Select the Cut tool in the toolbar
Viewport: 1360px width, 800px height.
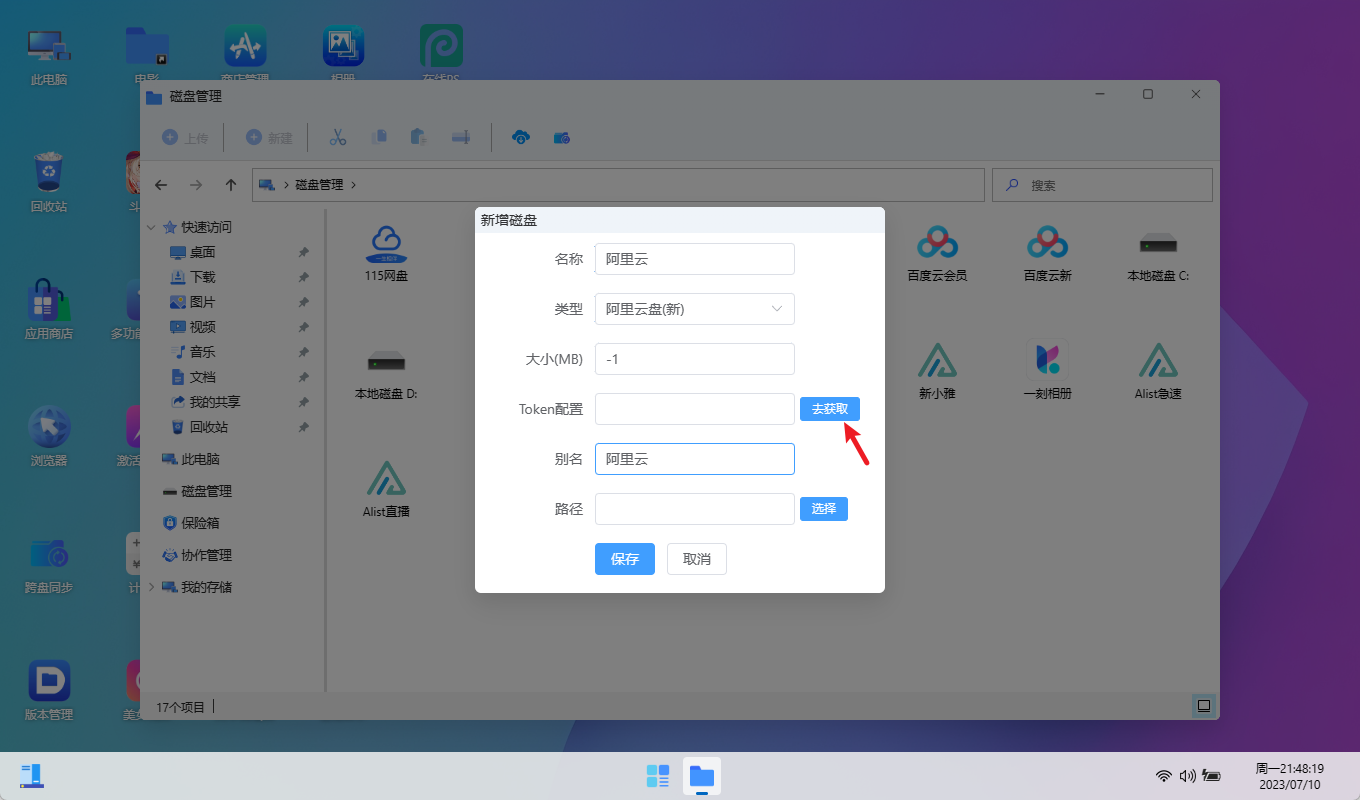click(x=338, y=137)
